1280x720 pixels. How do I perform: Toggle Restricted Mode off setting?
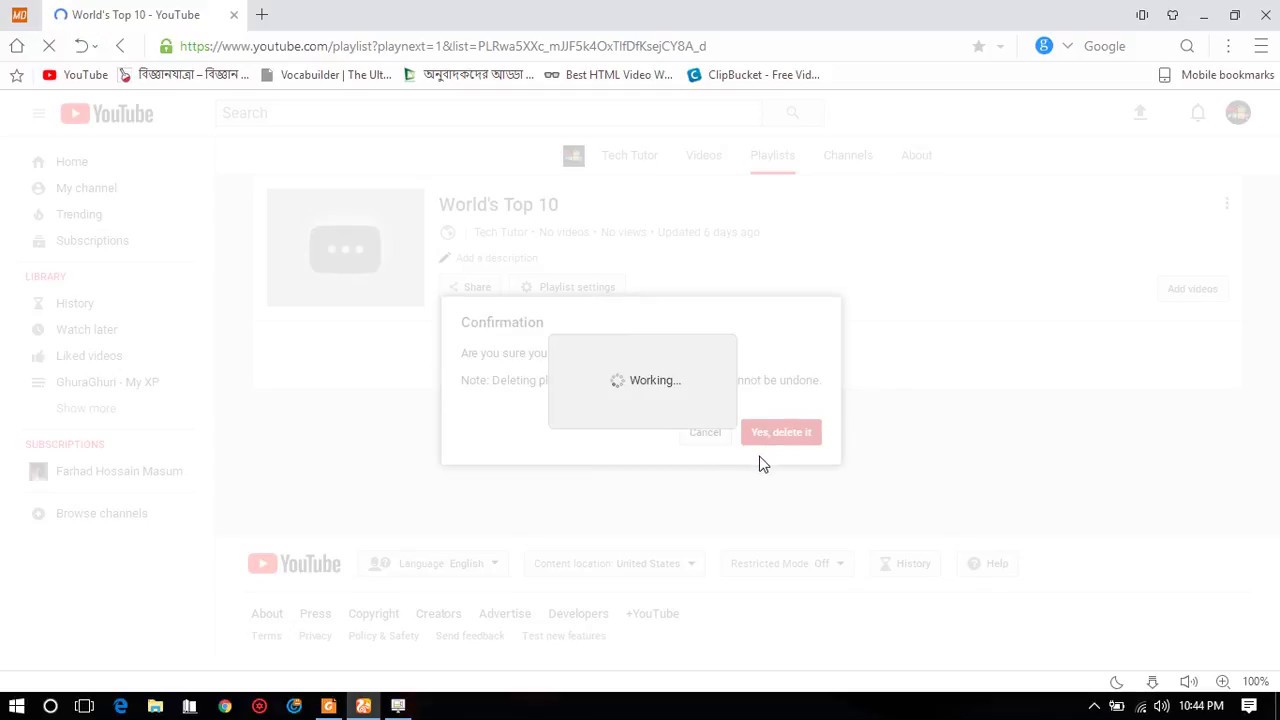pos(786,563)
